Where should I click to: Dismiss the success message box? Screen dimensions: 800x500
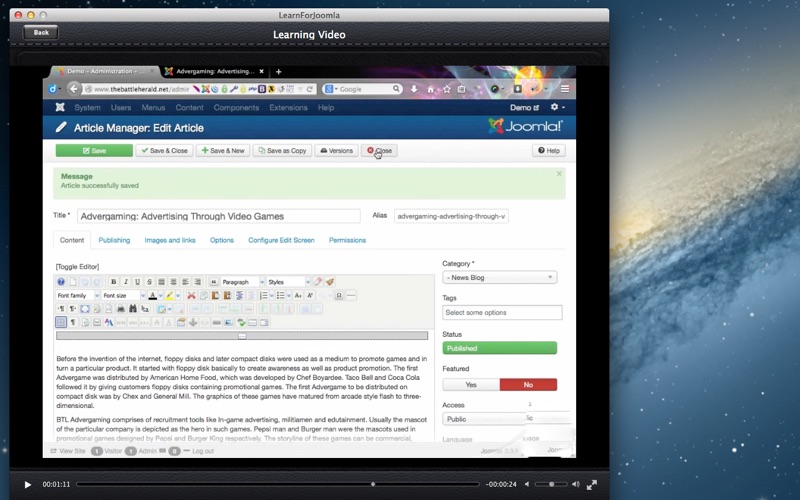[x=559, y=174]
